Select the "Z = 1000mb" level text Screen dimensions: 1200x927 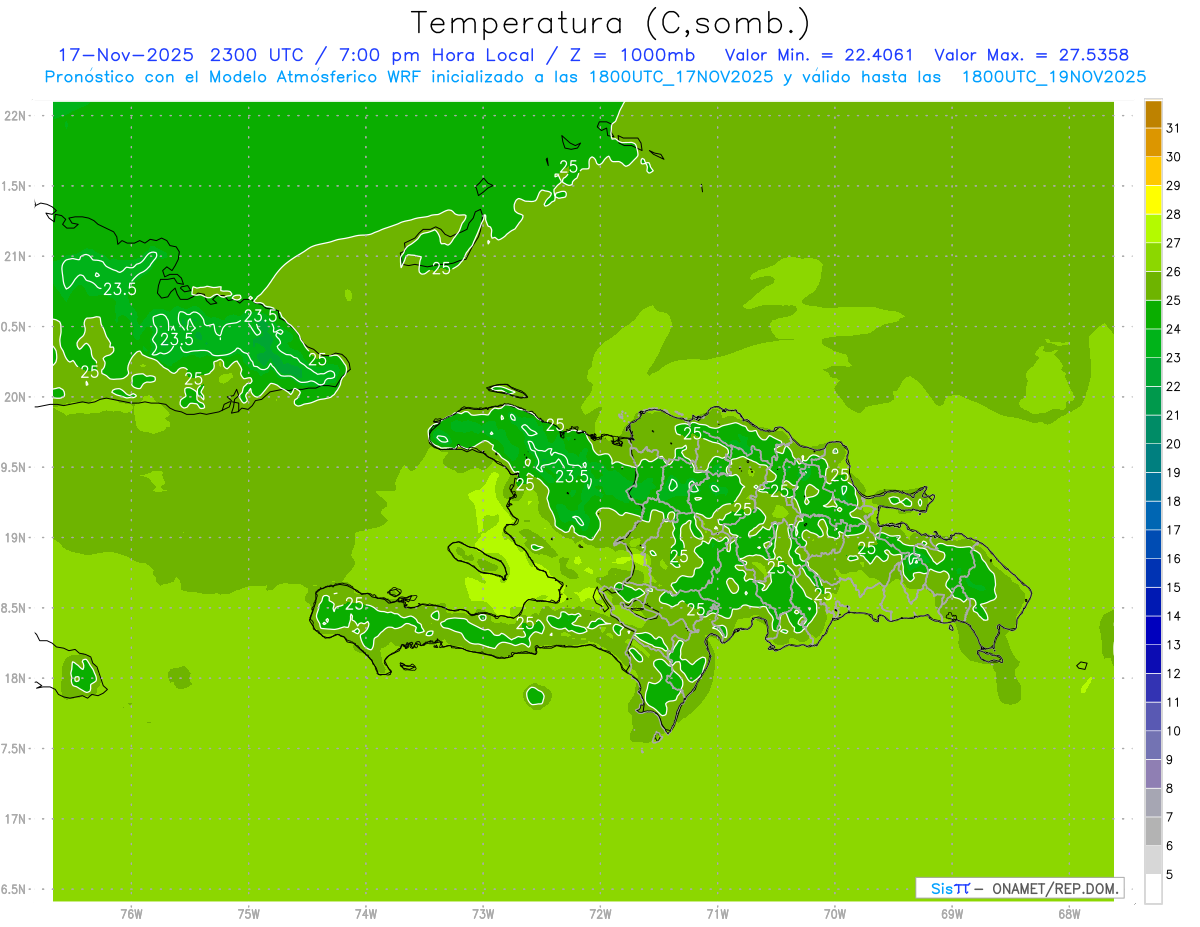pos(633,54)
